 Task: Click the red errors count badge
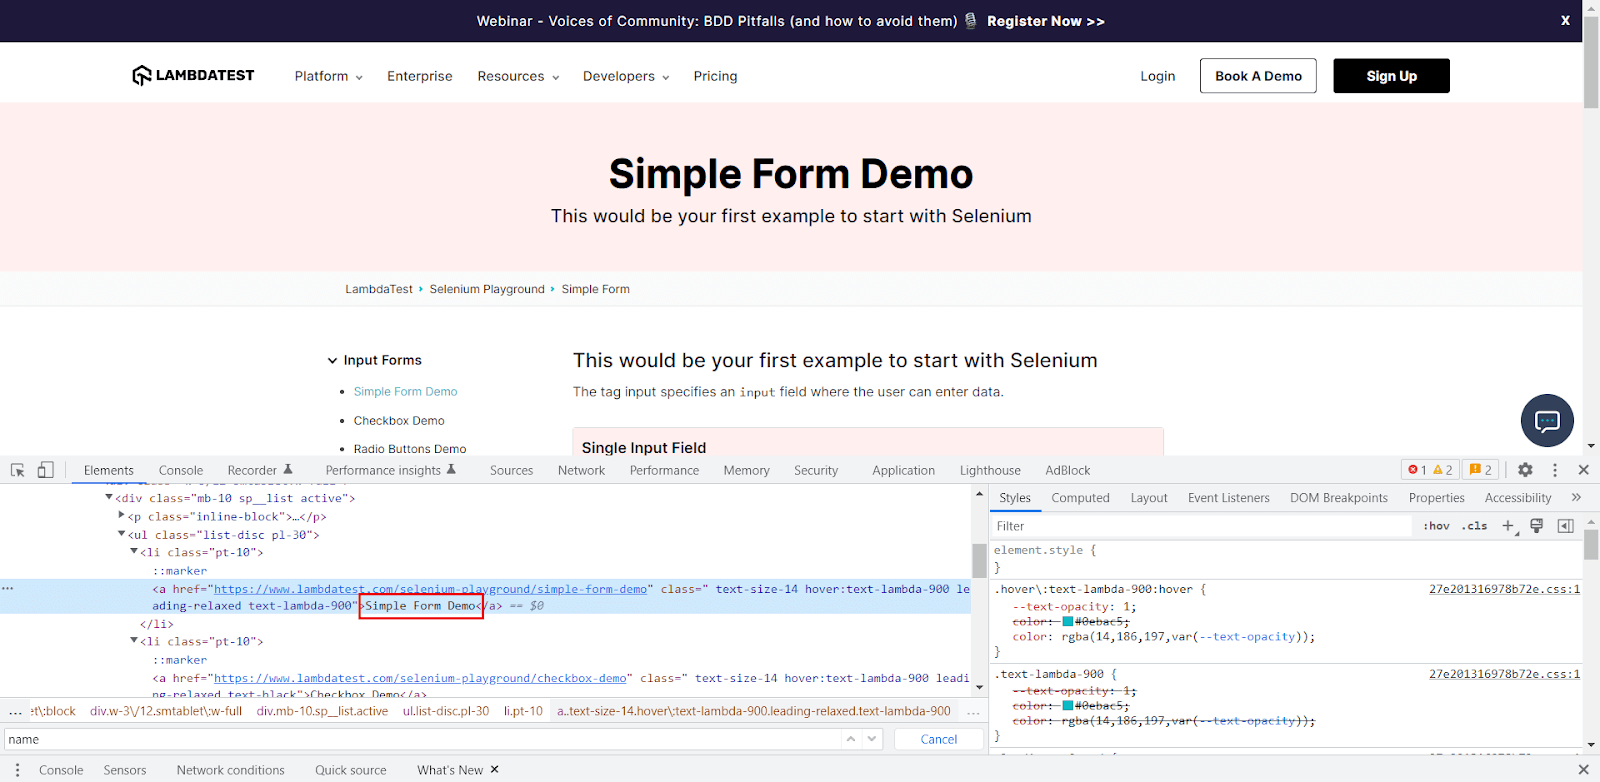coord(1417,470)
